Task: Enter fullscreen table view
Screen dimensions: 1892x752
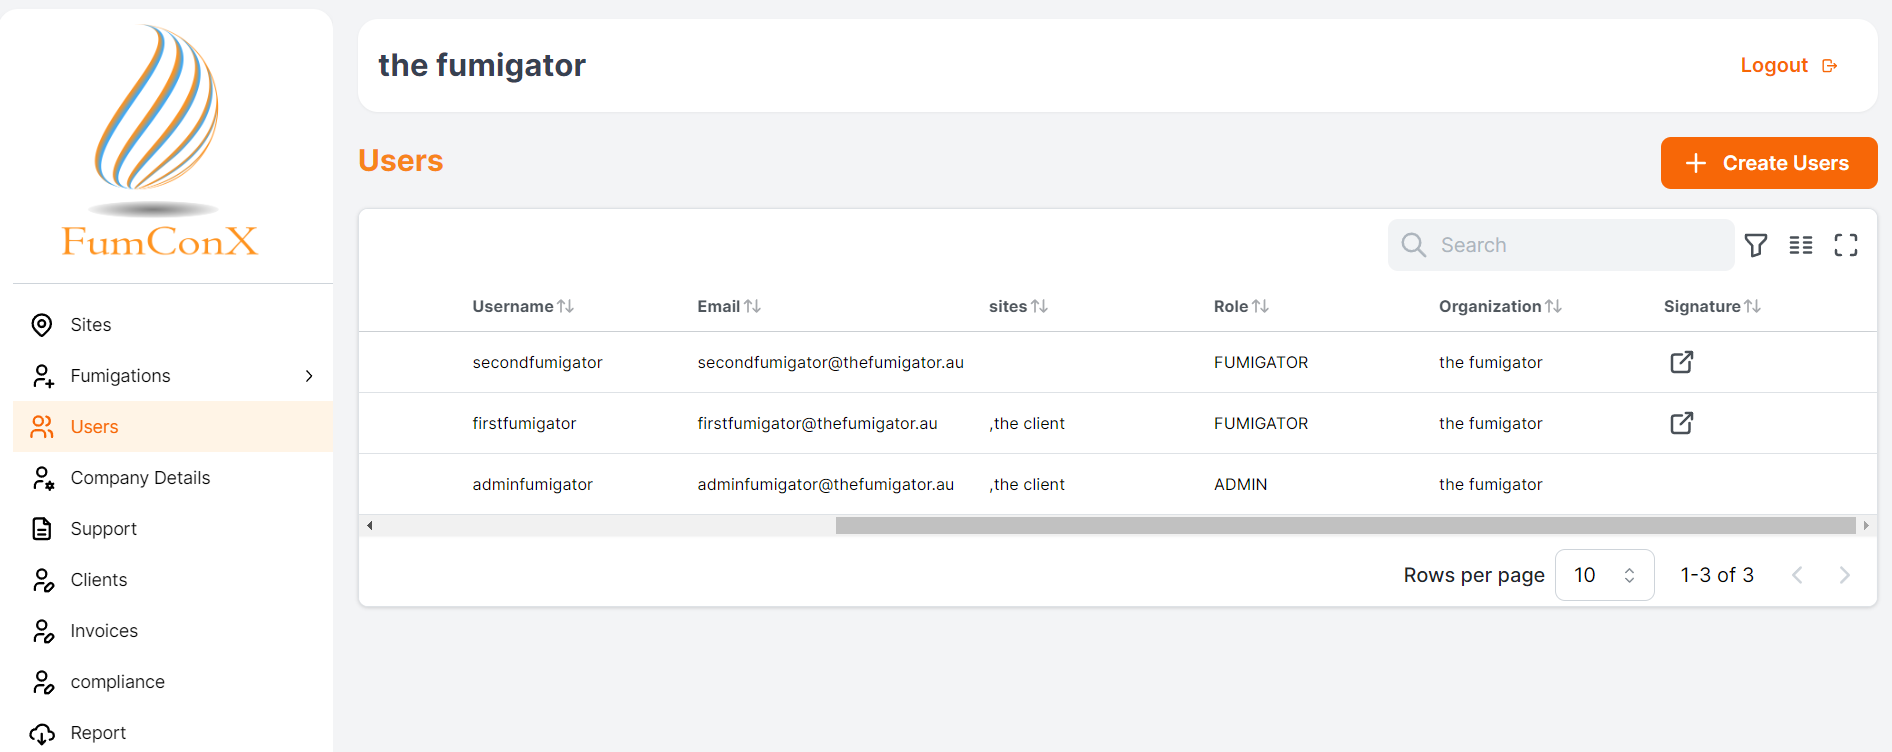Action: pos(1845,245)
